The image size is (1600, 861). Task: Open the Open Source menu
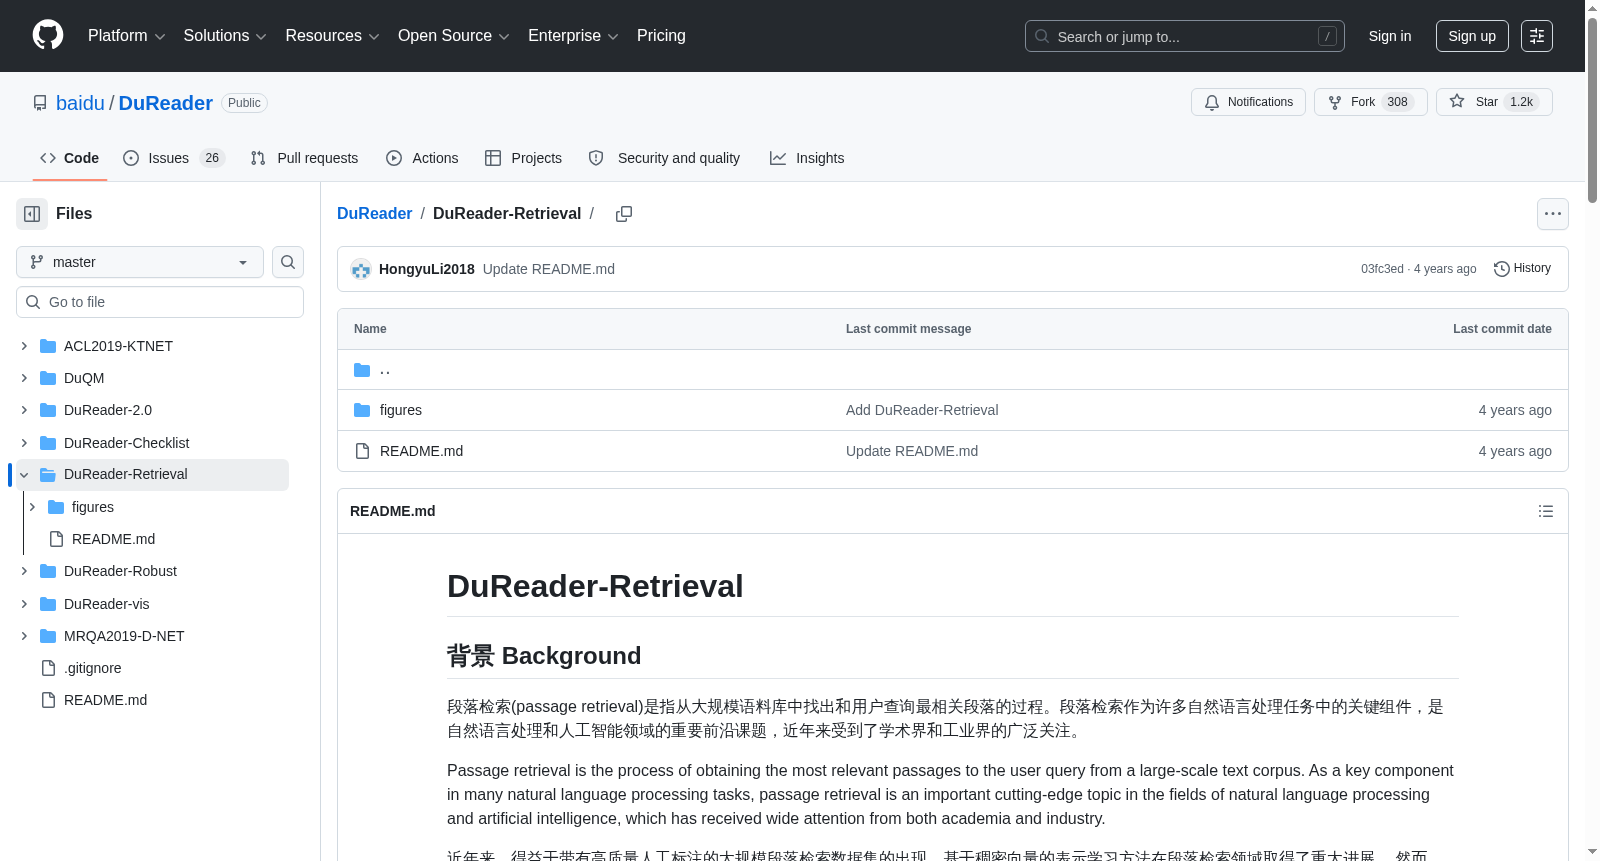[x=454, y=36]
